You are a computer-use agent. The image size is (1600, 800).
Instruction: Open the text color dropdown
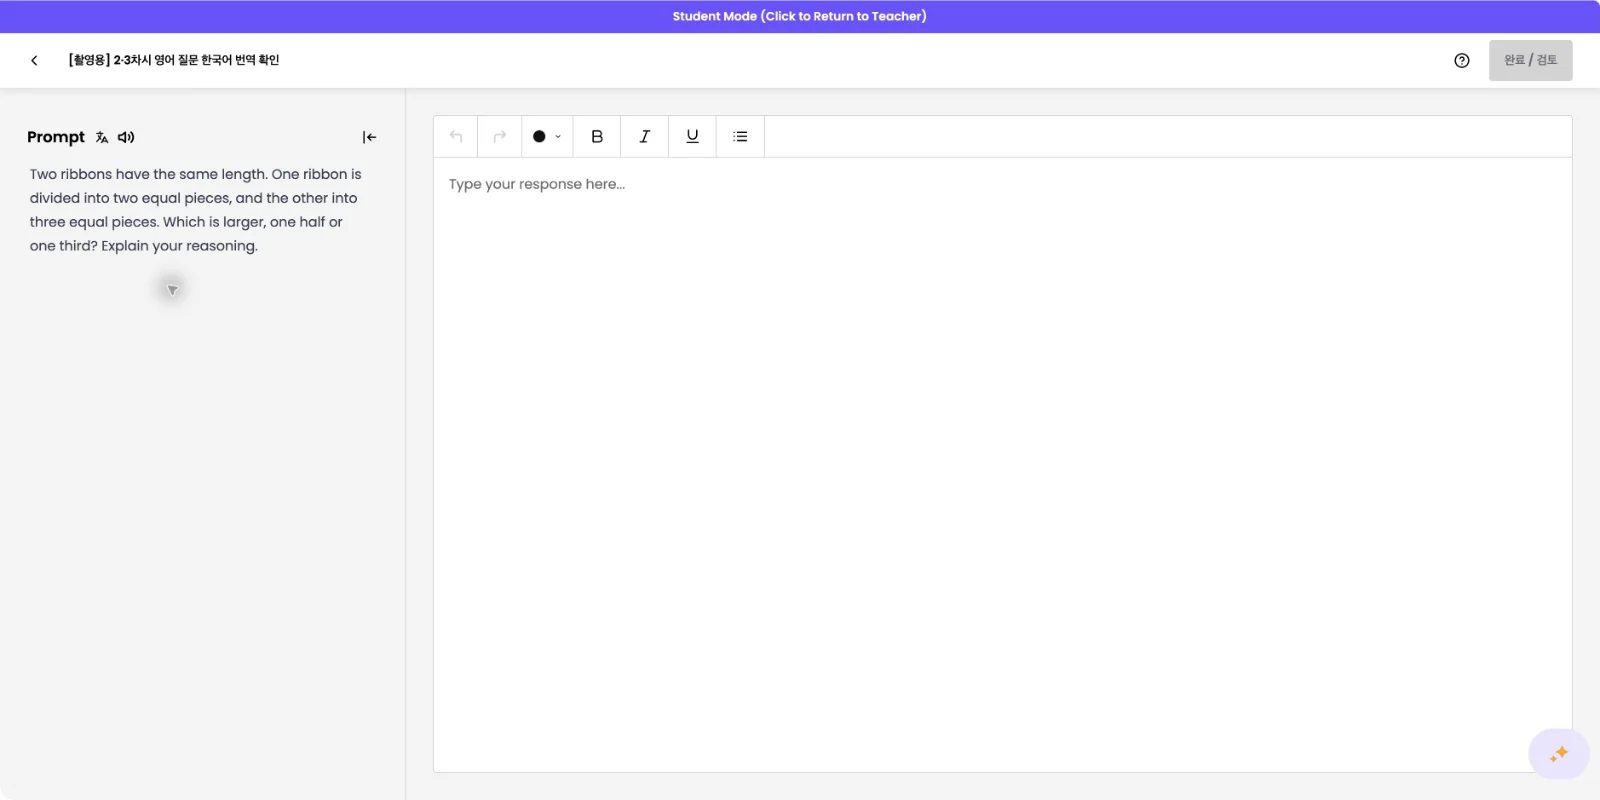(x=547, y=136)
